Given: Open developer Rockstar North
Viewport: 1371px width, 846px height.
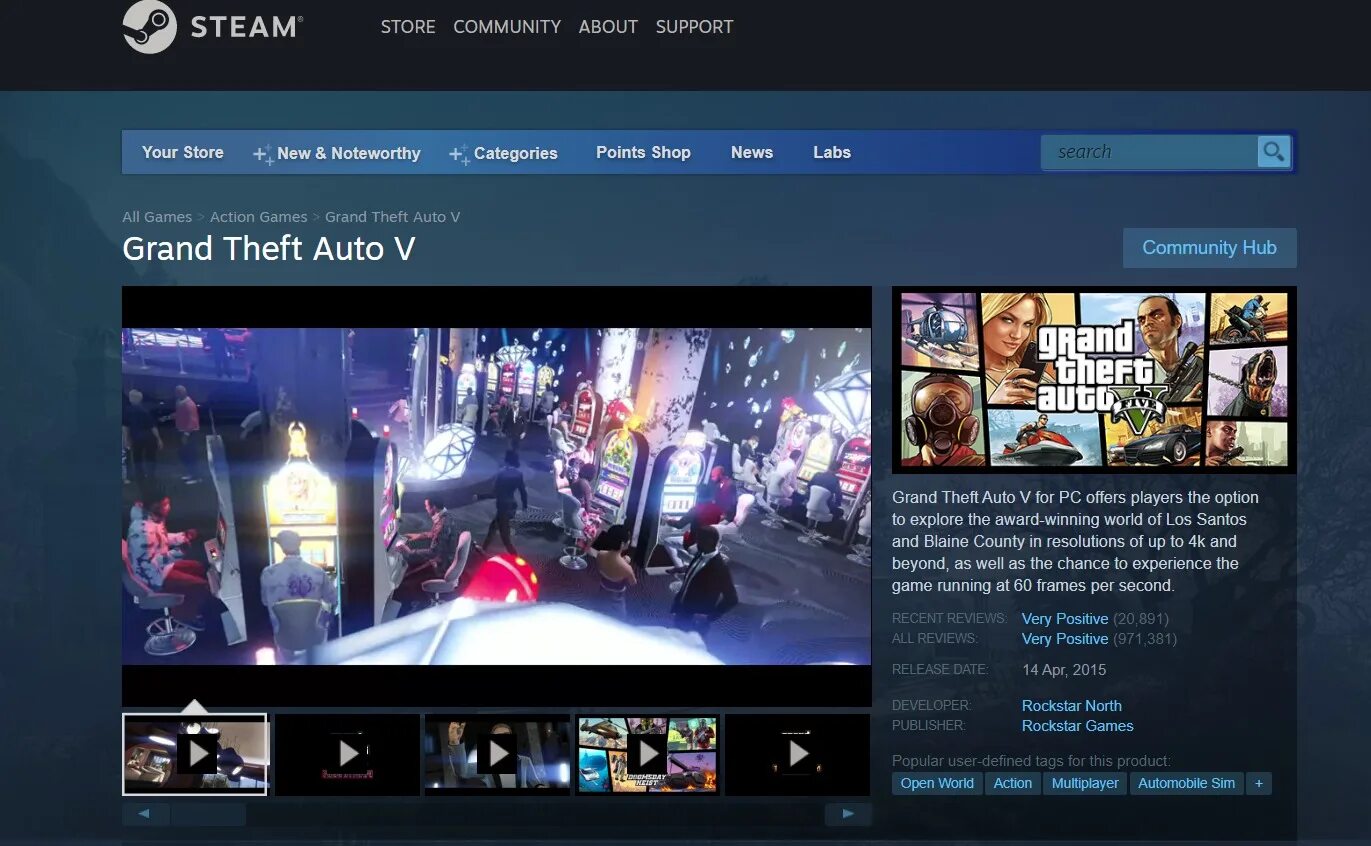Looking at the screenshot, I should (x=1072, y=706).
